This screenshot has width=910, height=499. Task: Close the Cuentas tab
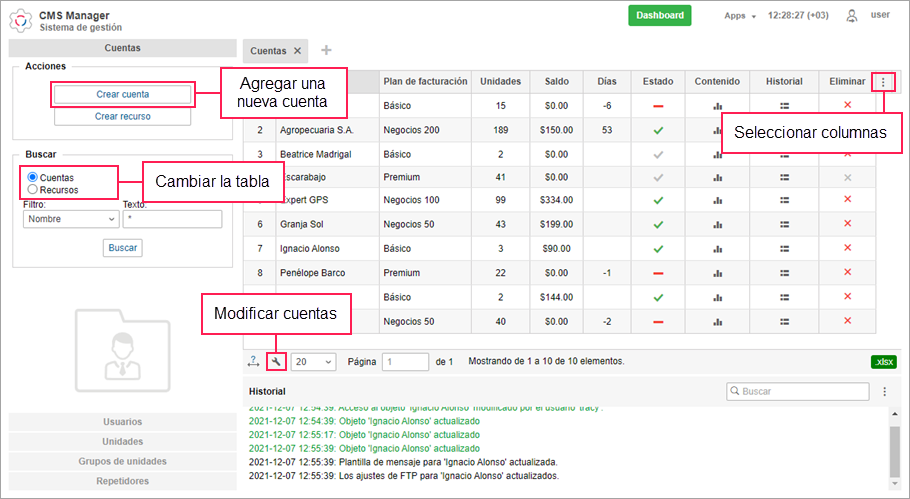(297, 51)
